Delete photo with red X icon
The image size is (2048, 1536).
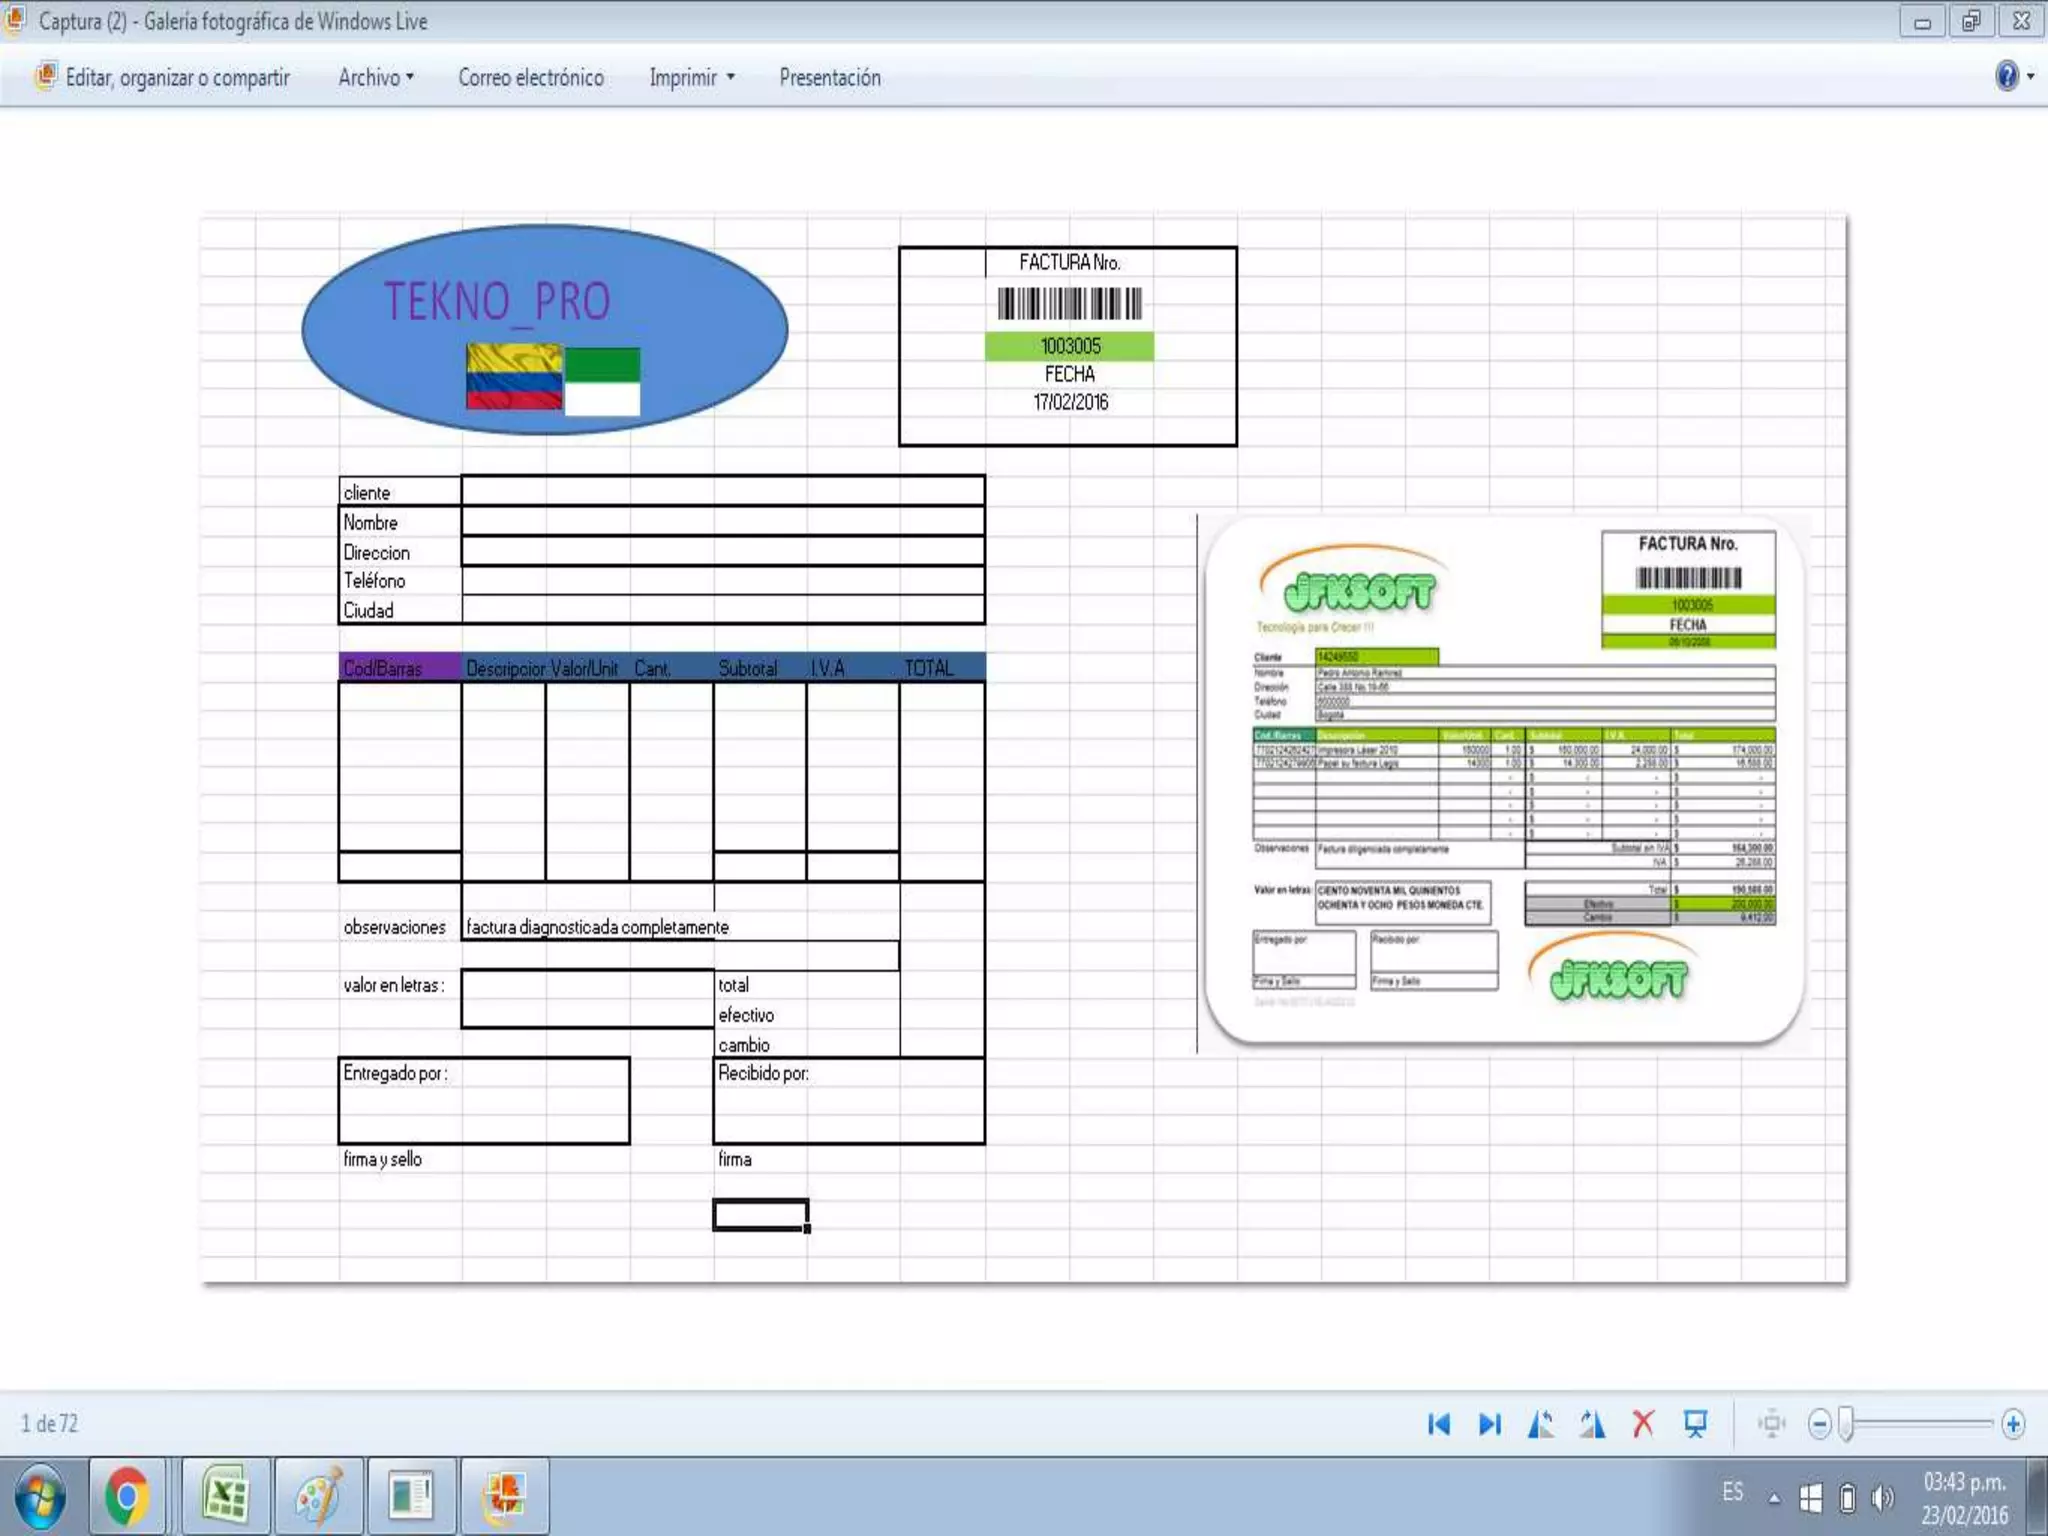point(1643,1424)
